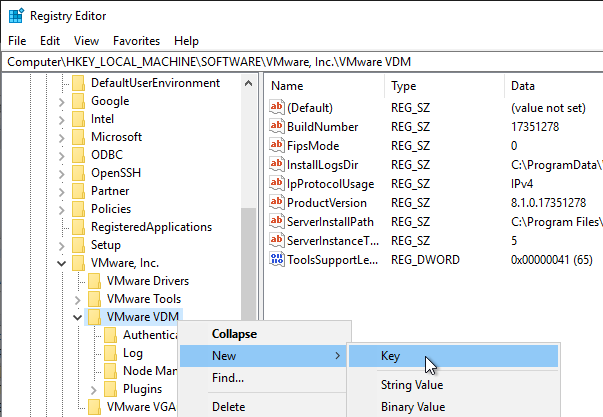Collapse the VMware, Inc. key
The width and height of the screenshot is (603, 417).
coord(62,264)
